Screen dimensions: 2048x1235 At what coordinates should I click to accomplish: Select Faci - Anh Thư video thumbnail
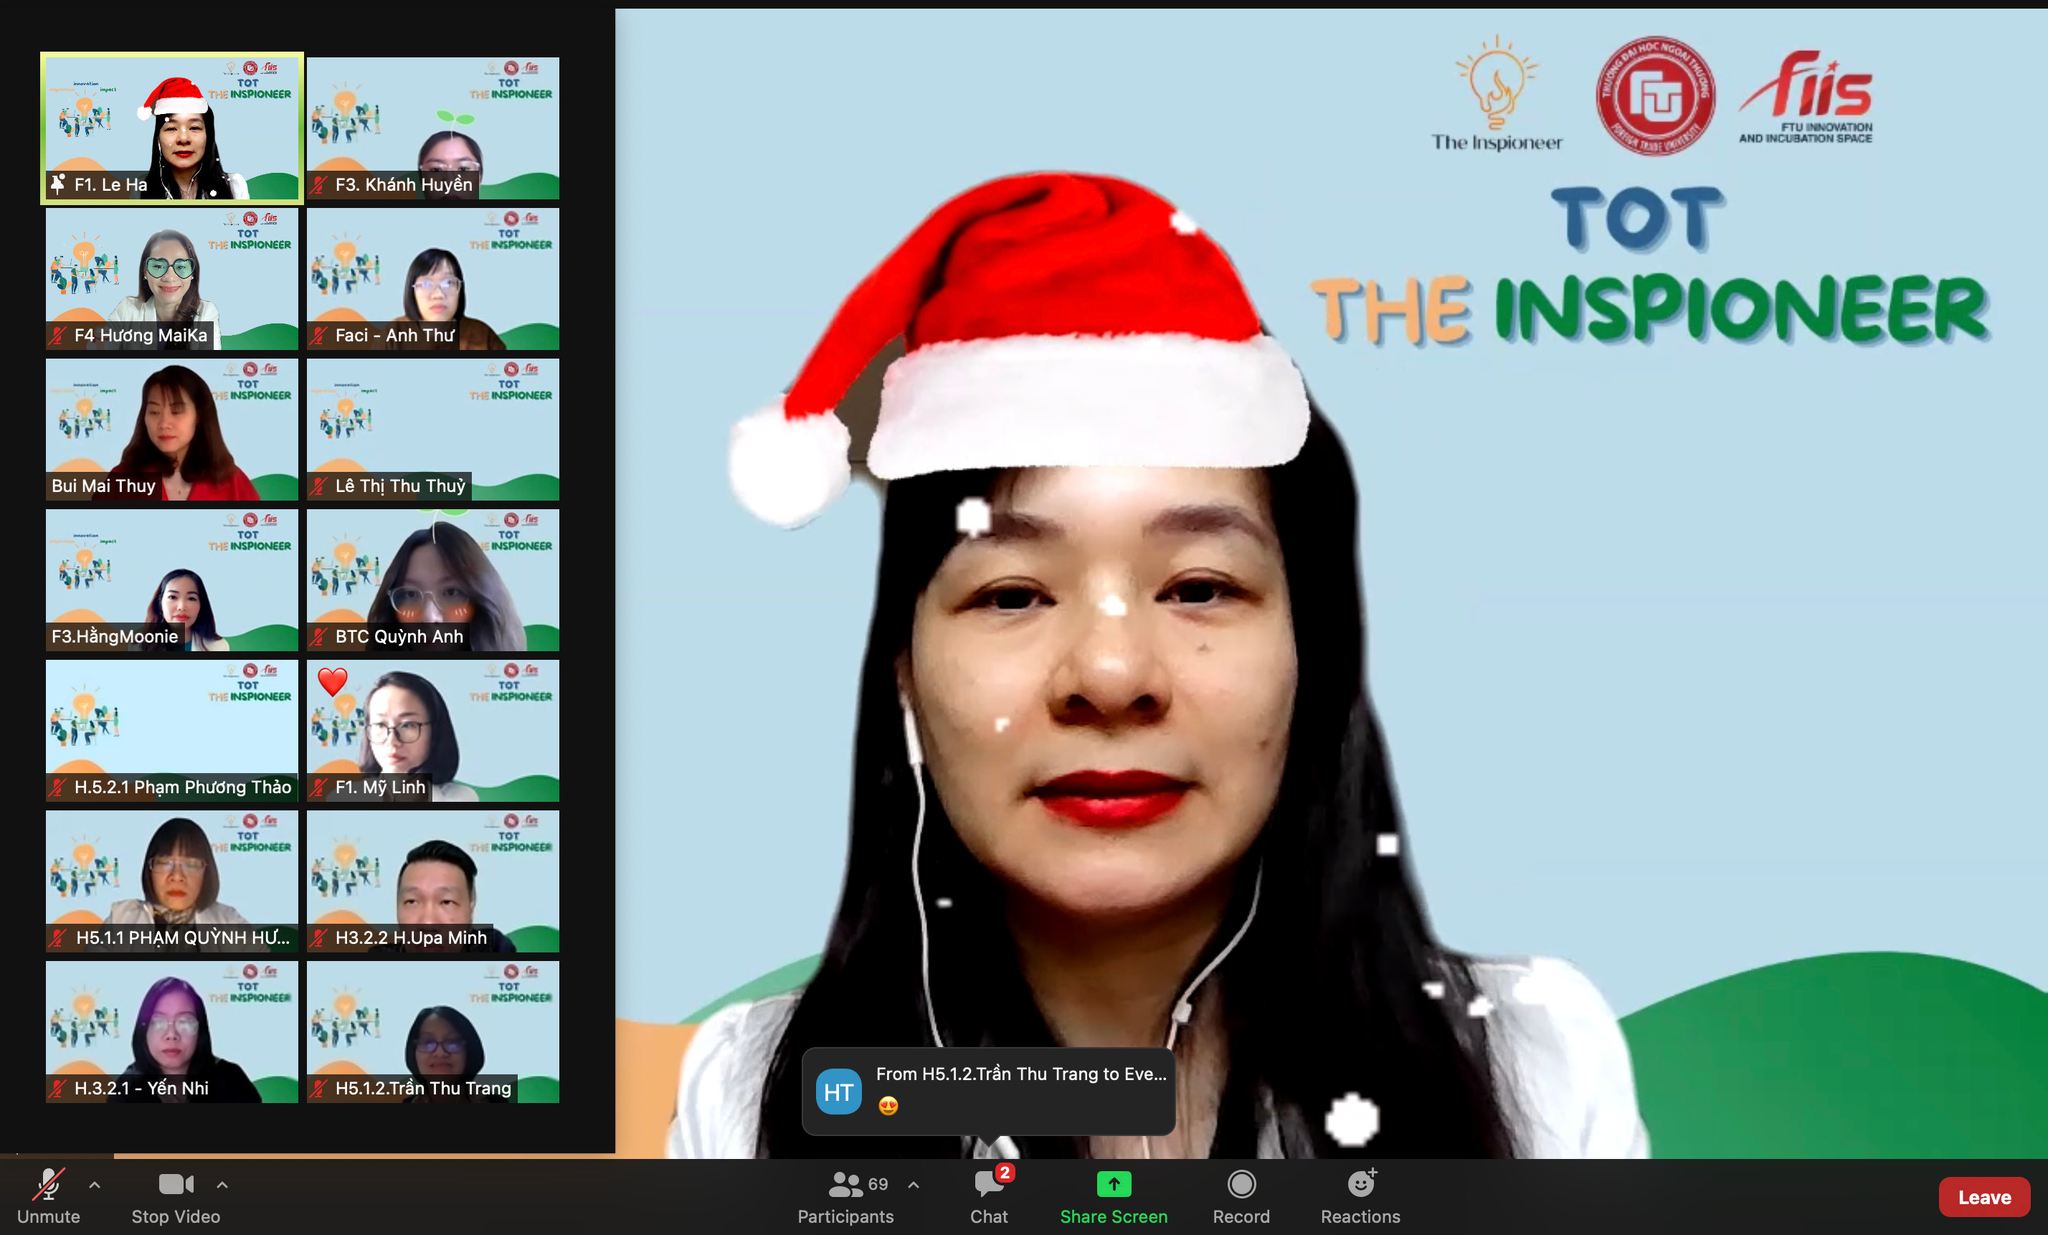[x=433, y=279]
